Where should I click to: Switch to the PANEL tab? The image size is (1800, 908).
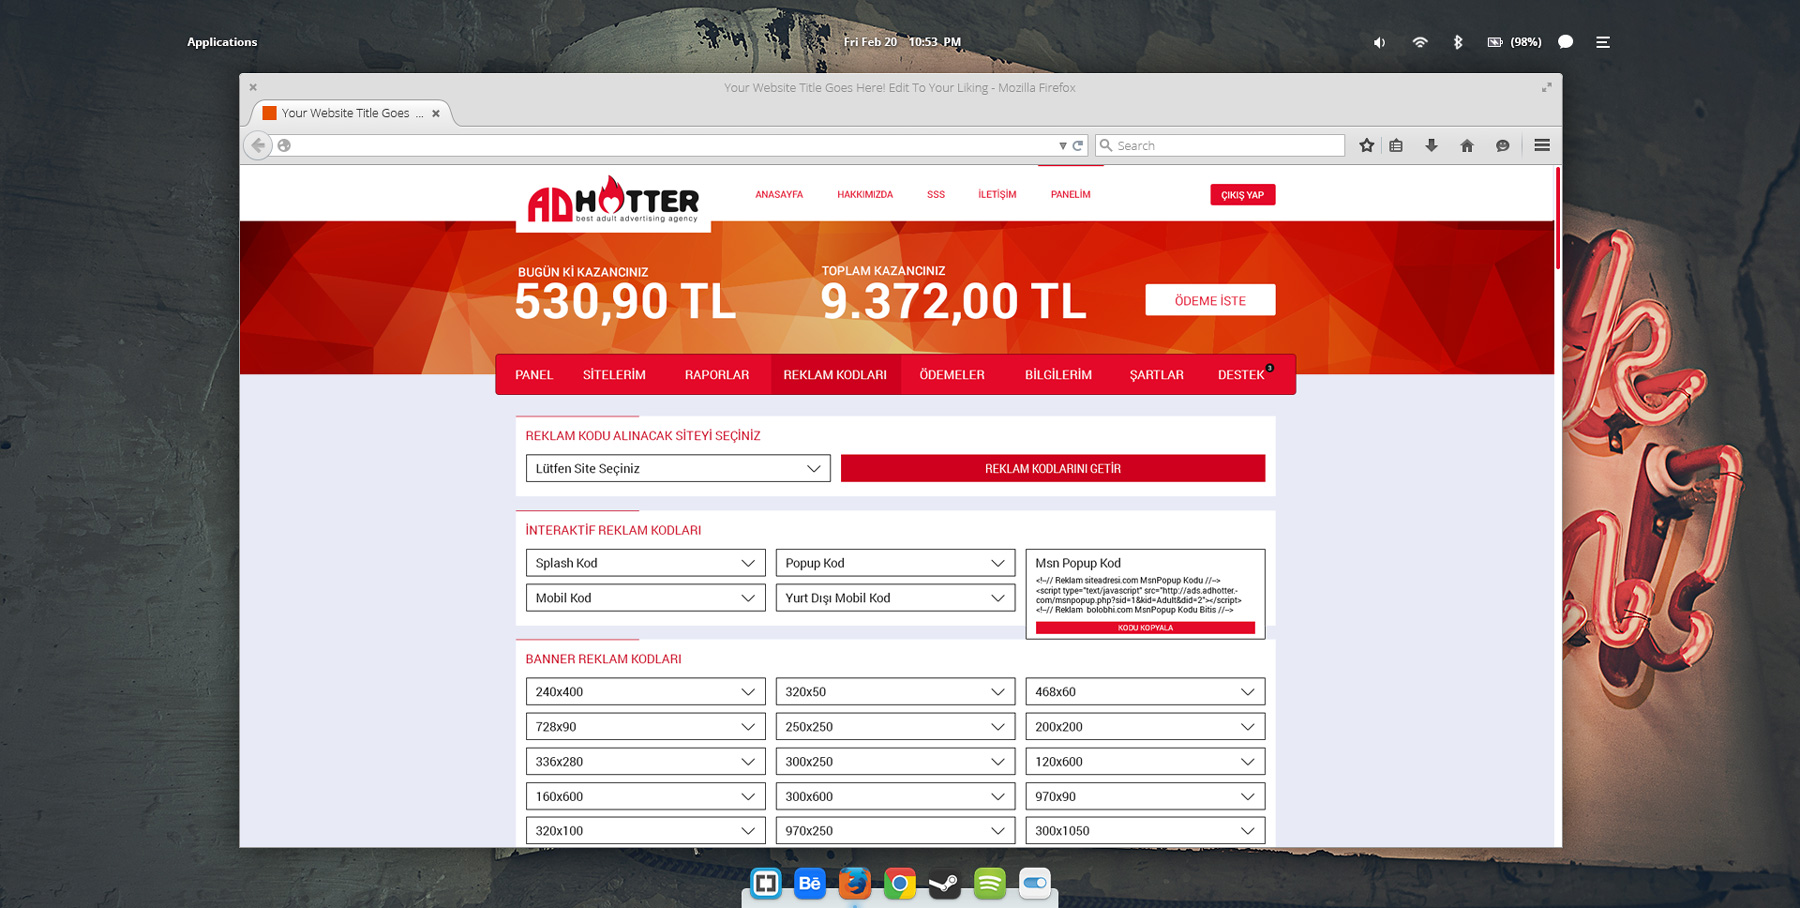pyautogui.click(x=534, y=375)
